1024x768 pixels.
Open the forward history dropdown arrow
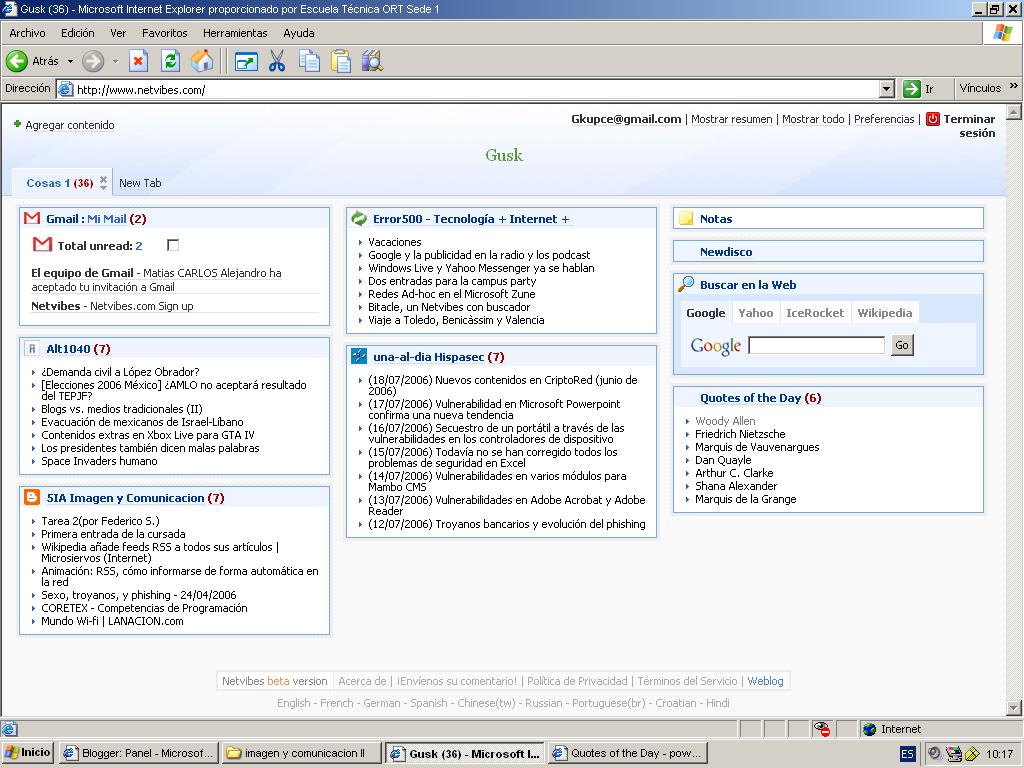[115, 61]
